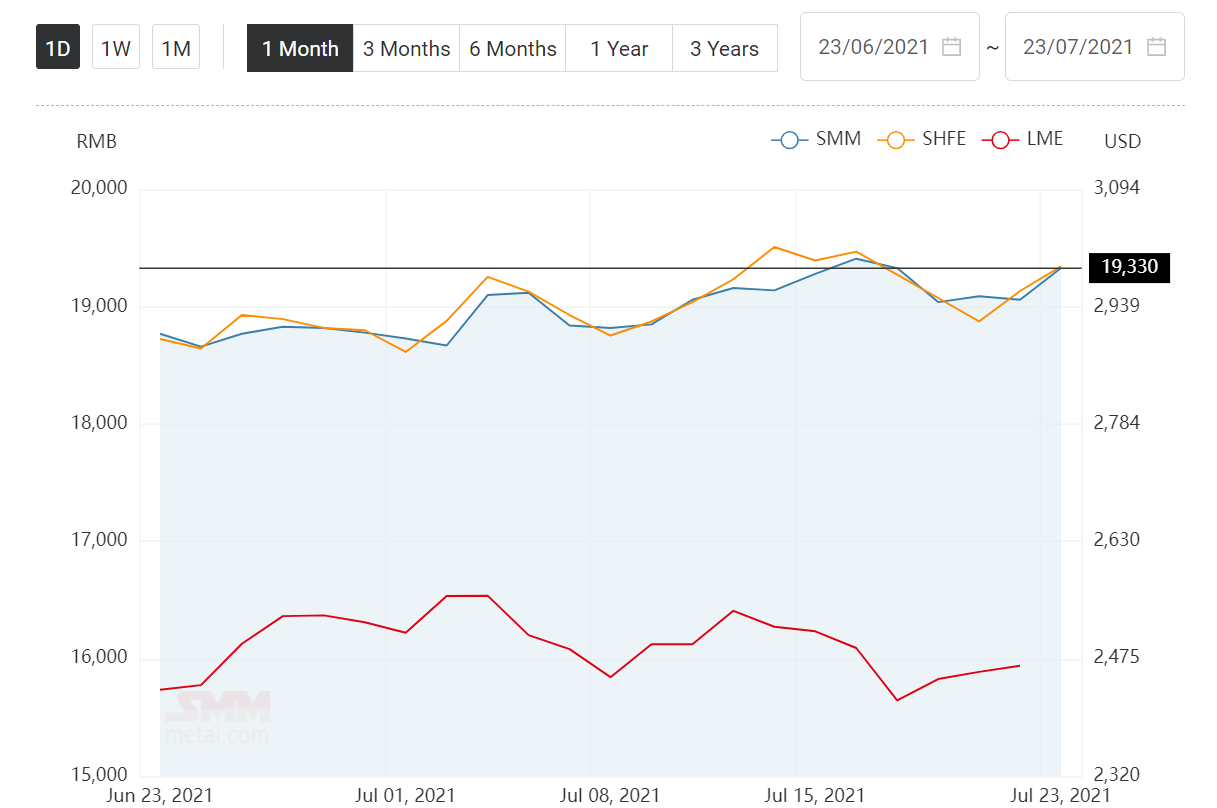
Task: Click the LME red legend marker
Action: click(1001, 140)
